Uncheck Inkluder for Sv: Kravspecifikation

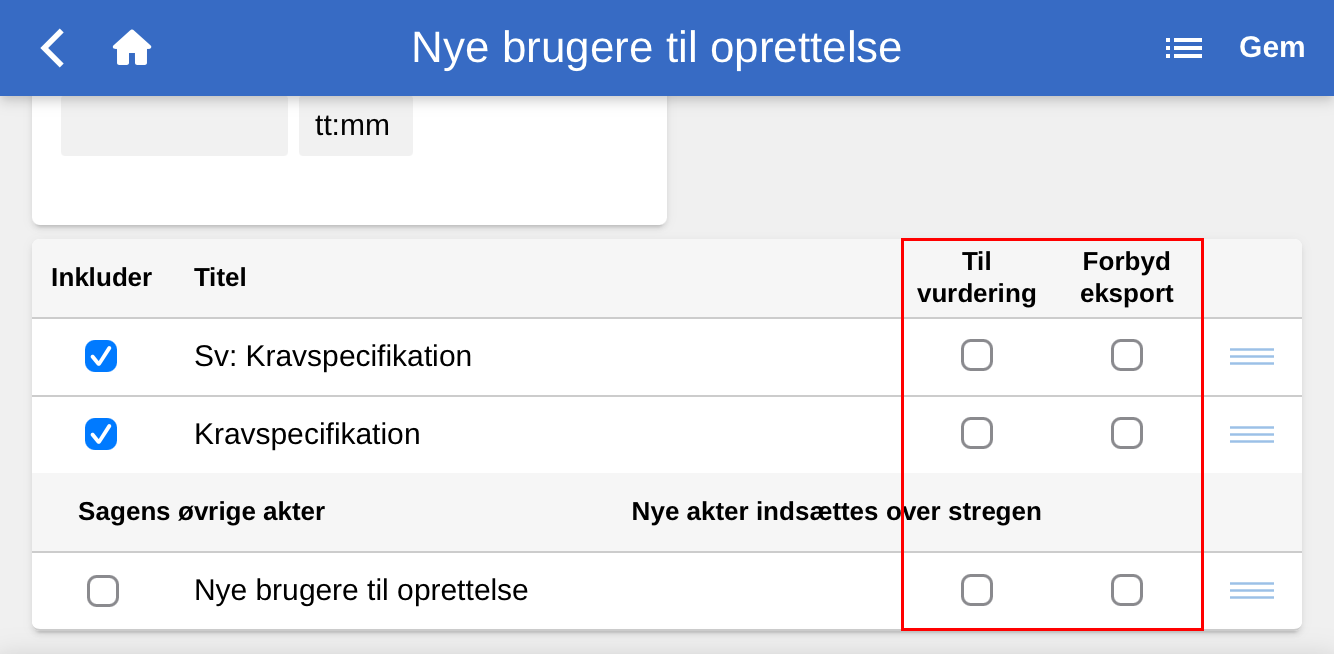click(101, 356)
